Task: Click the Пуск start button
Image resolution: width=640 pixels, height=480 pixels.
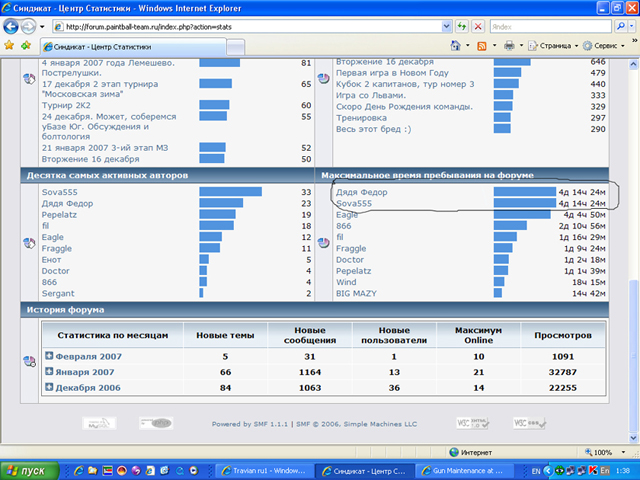Action: 28,469
